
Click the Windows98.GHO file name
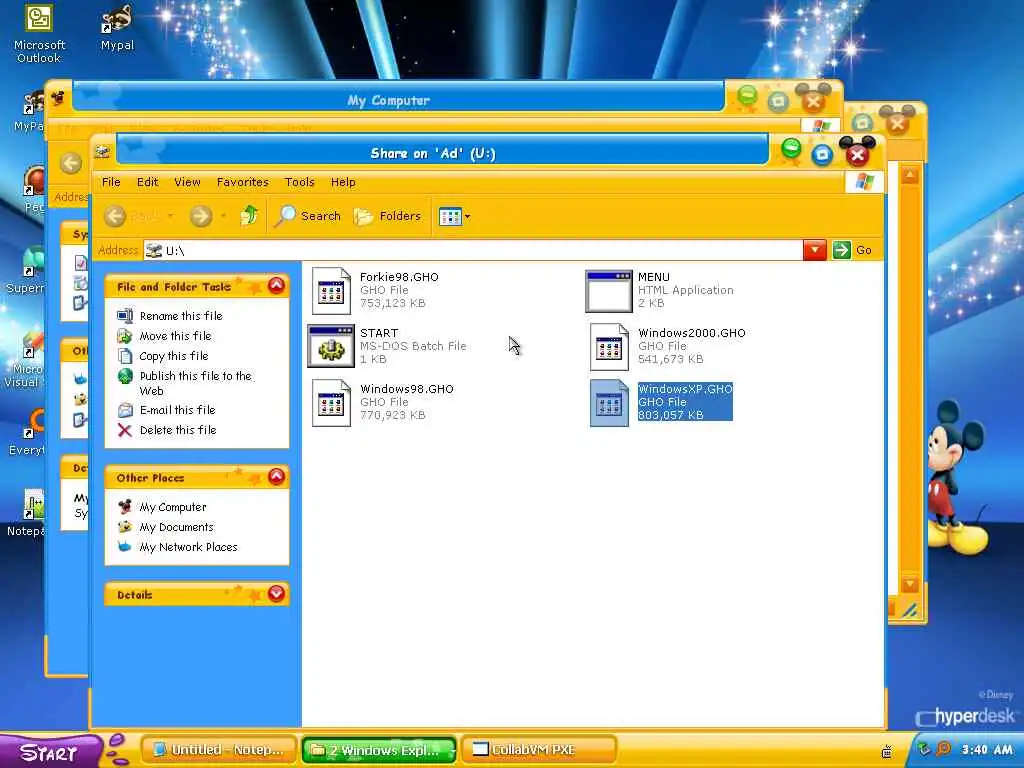coord(407,389)
